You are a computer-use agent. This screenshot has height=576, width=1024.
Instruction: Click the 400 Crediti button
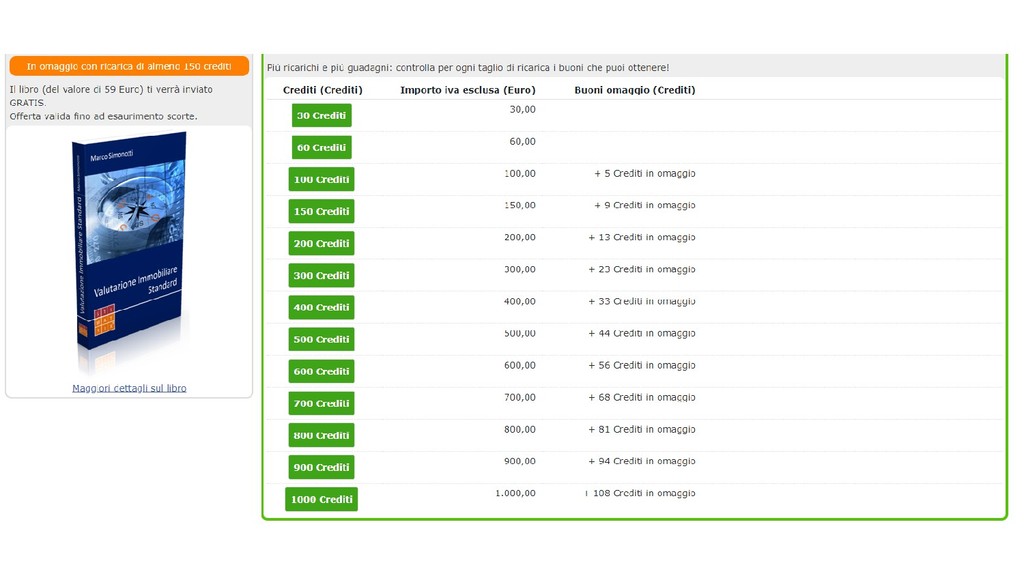[321, 307]
